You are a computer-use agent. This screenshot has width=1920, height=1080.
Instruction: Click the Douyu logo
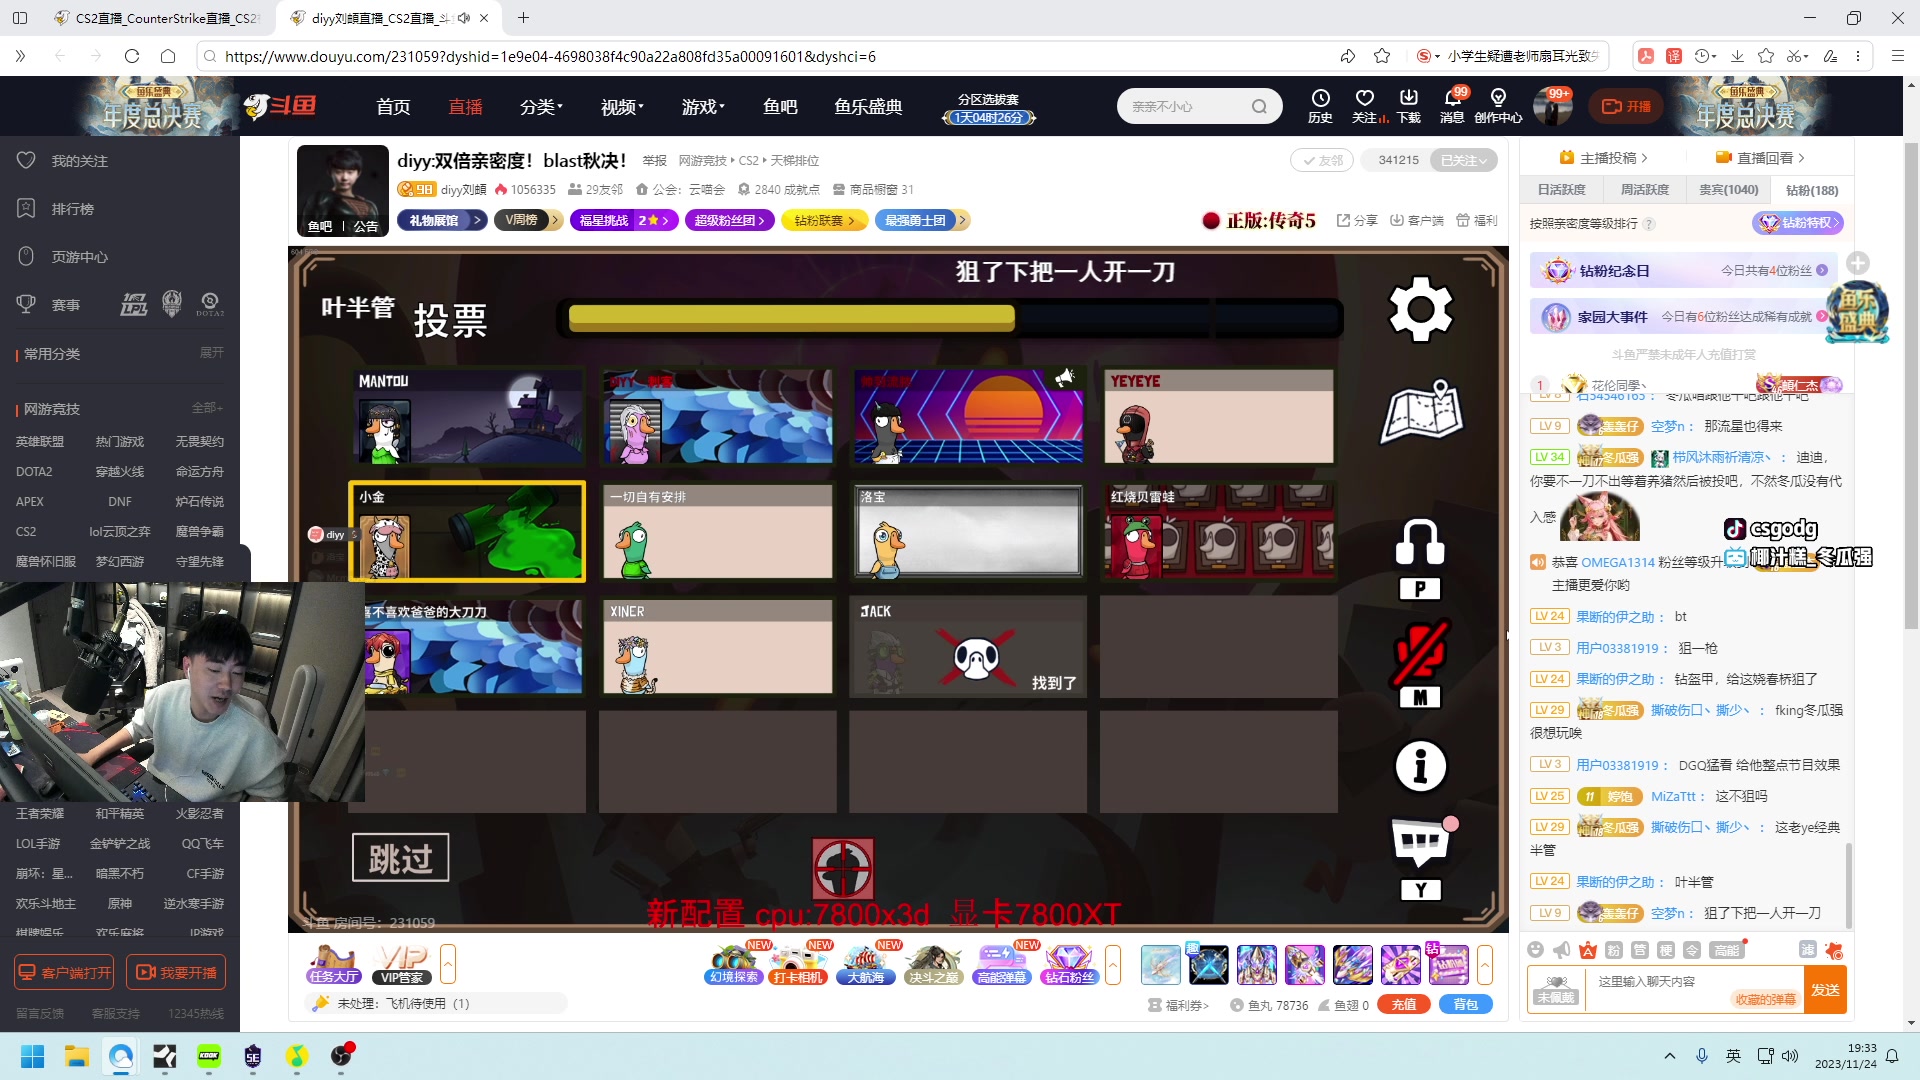pos(281,106)
